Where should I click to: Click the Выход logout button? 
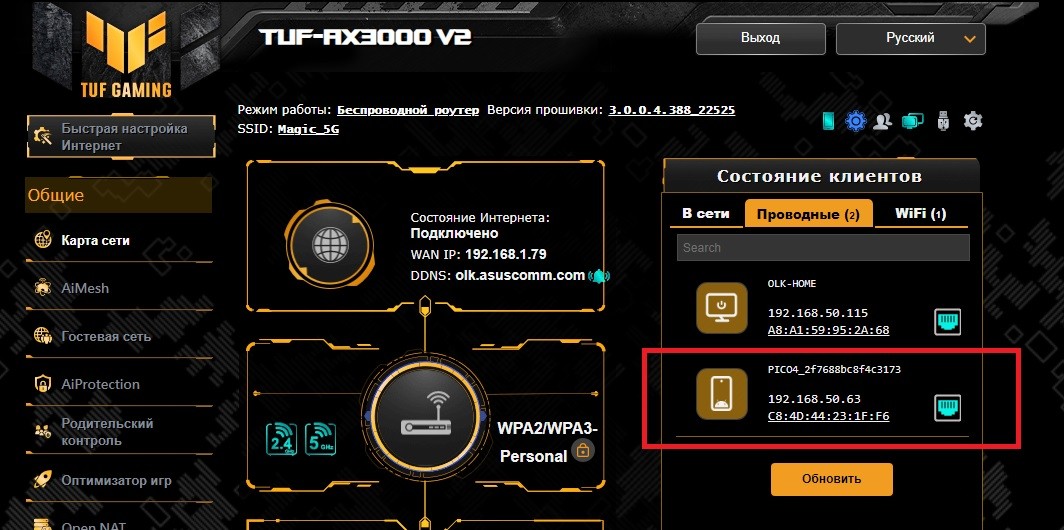point(761,39)
